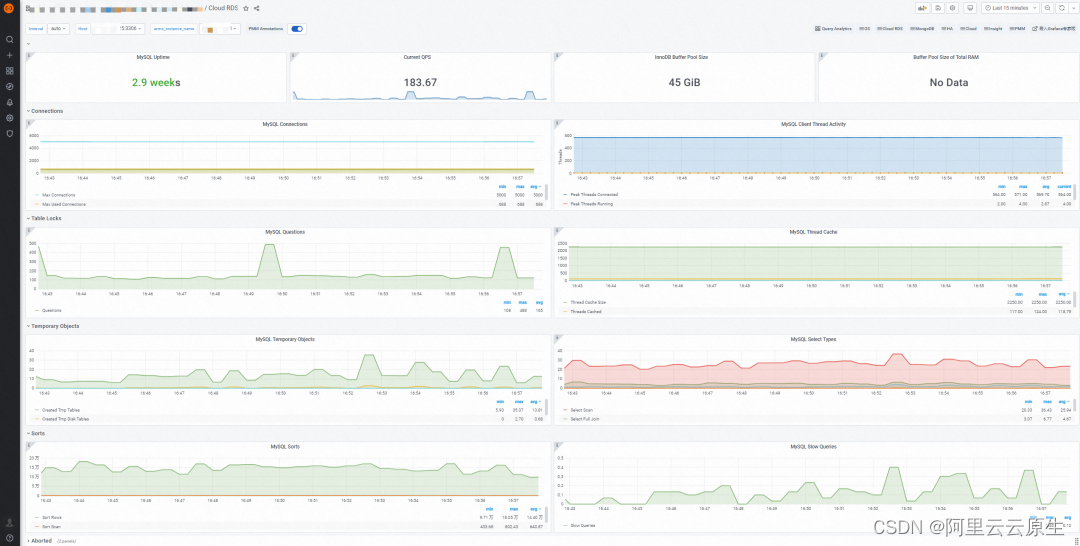Click the refresh dashboard icon
The height and width of the screenshot is (546, 1080).
[1062, 8]
